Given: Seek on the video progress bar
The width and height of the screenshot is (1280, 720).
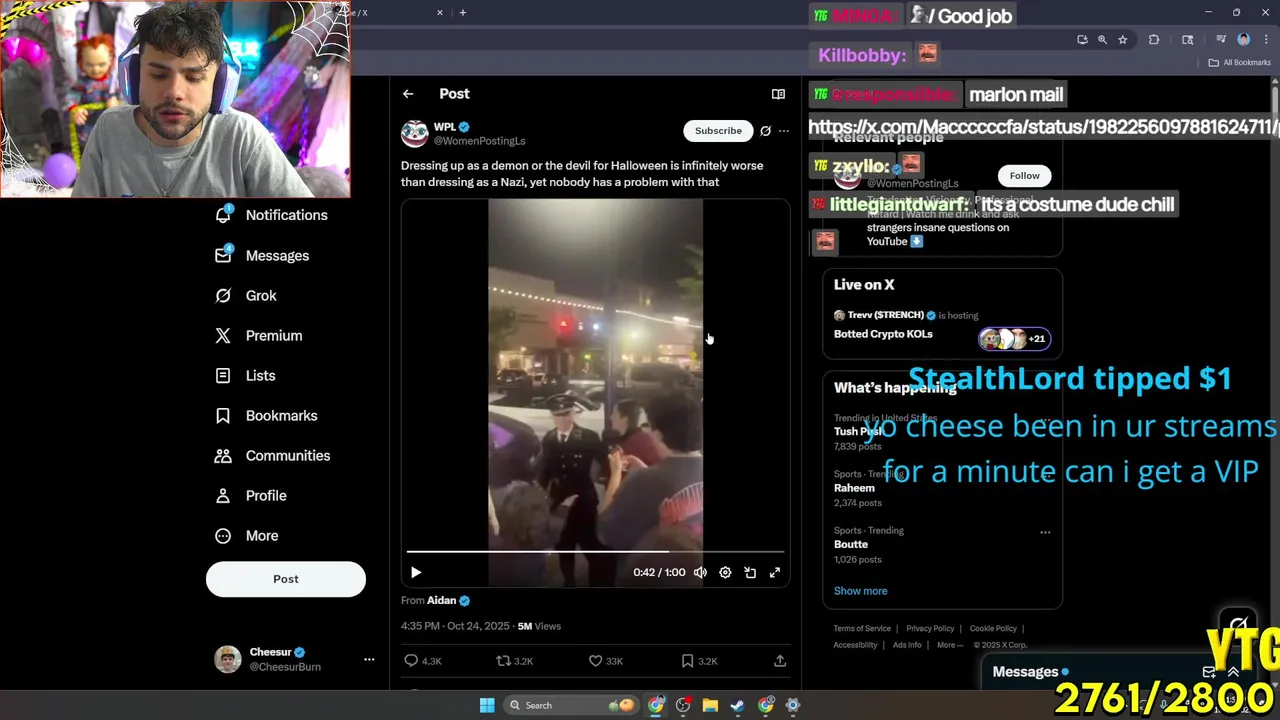Looking at the screenshot, I should pos(595,551).
